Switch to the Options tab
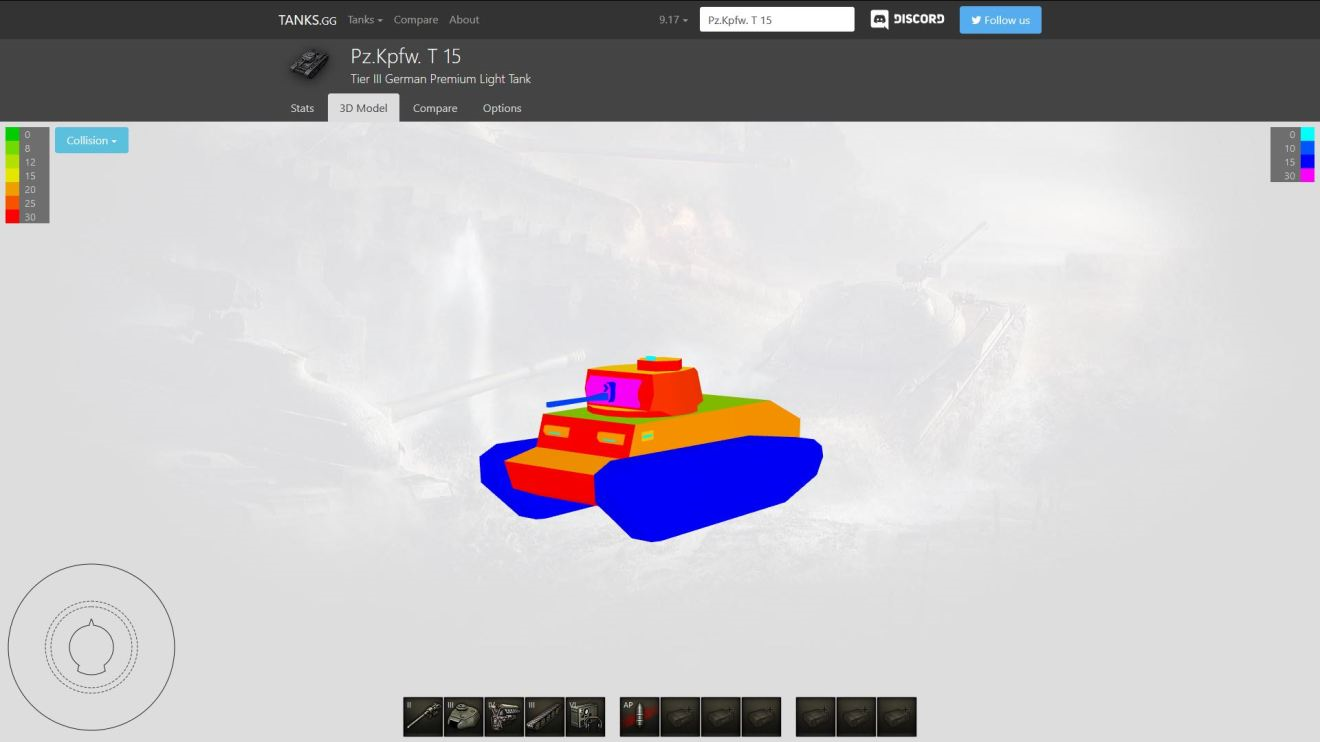This screenshot has height=742, width=1320. coord(502,108)
